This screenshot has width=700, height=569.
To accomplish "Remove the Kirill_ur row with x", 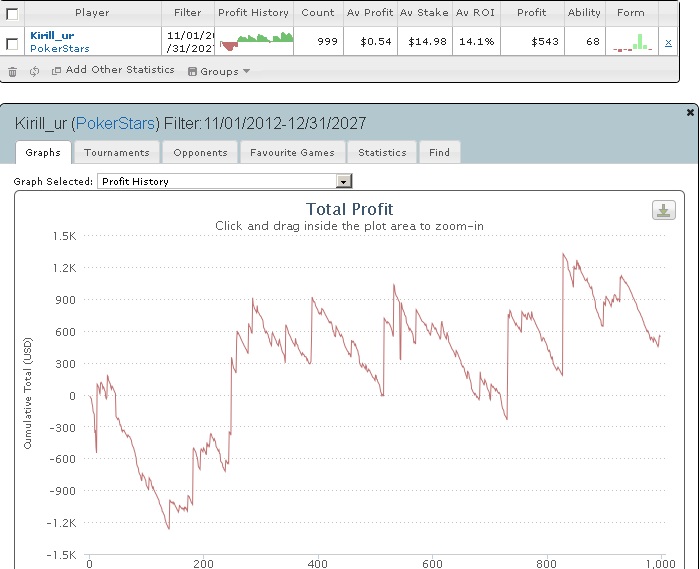I will point(668,43).
